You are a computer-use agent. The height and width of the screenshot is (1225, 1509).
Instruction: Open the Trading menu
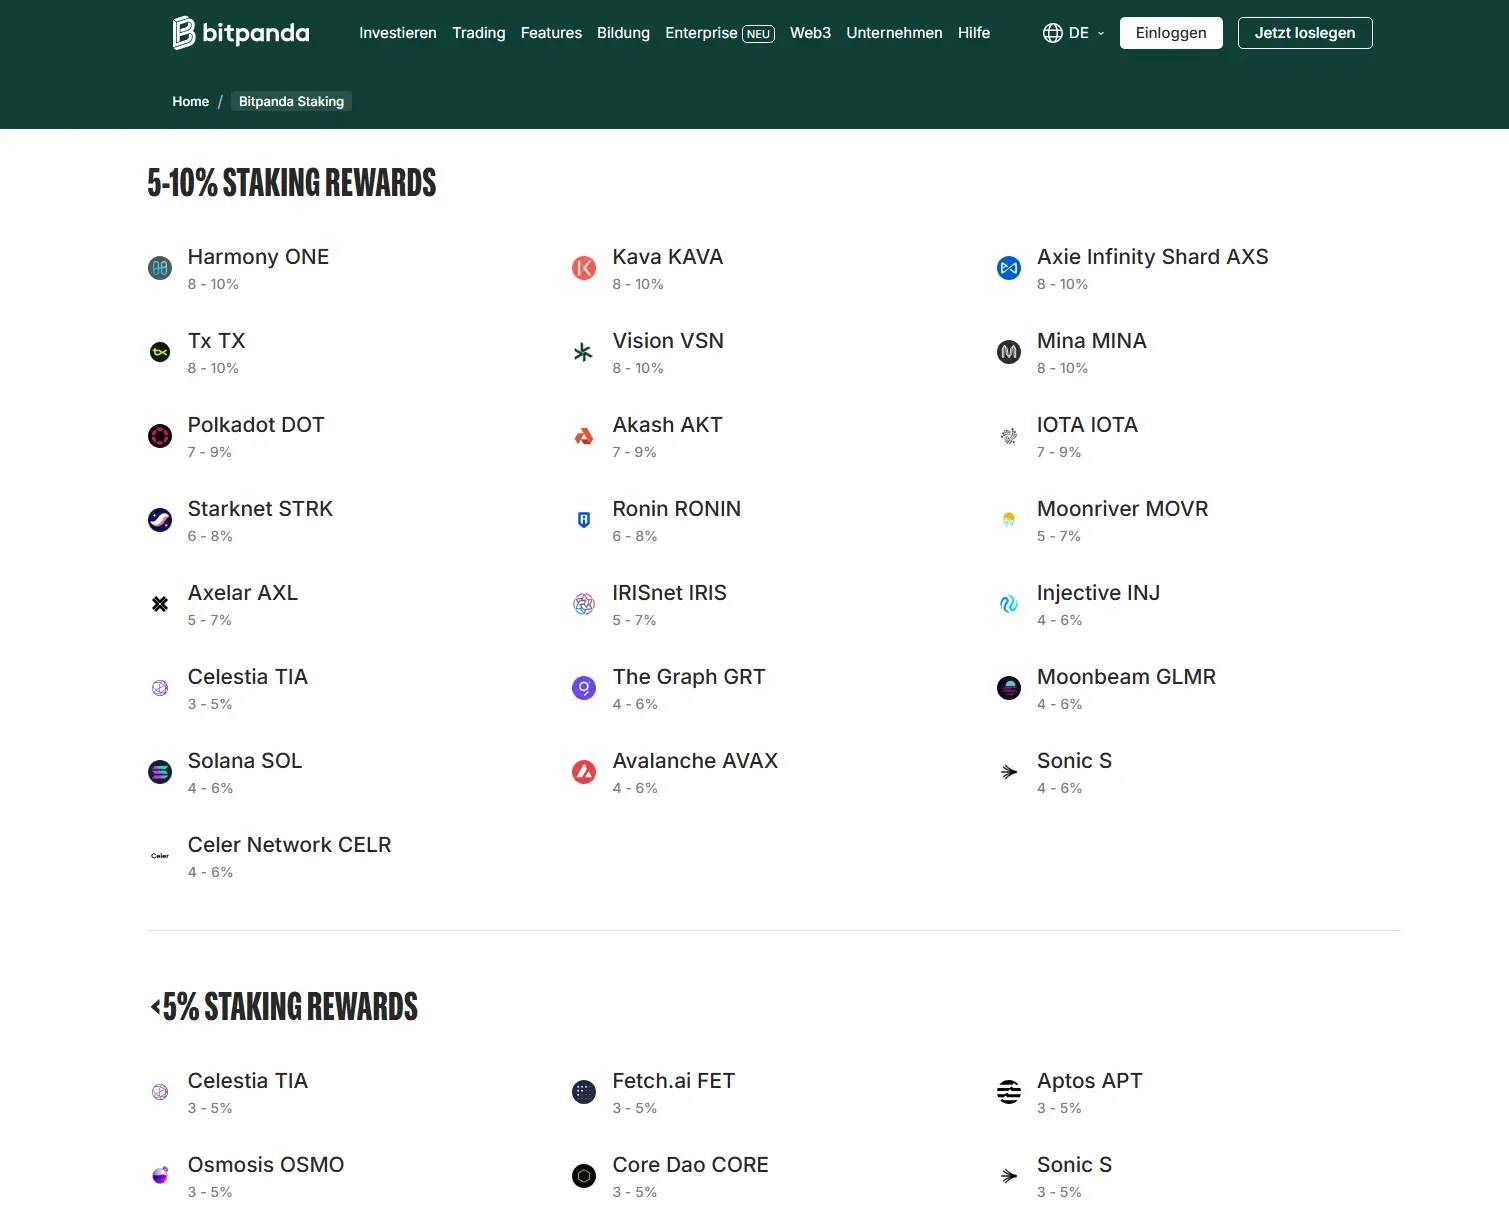point(479,33)
